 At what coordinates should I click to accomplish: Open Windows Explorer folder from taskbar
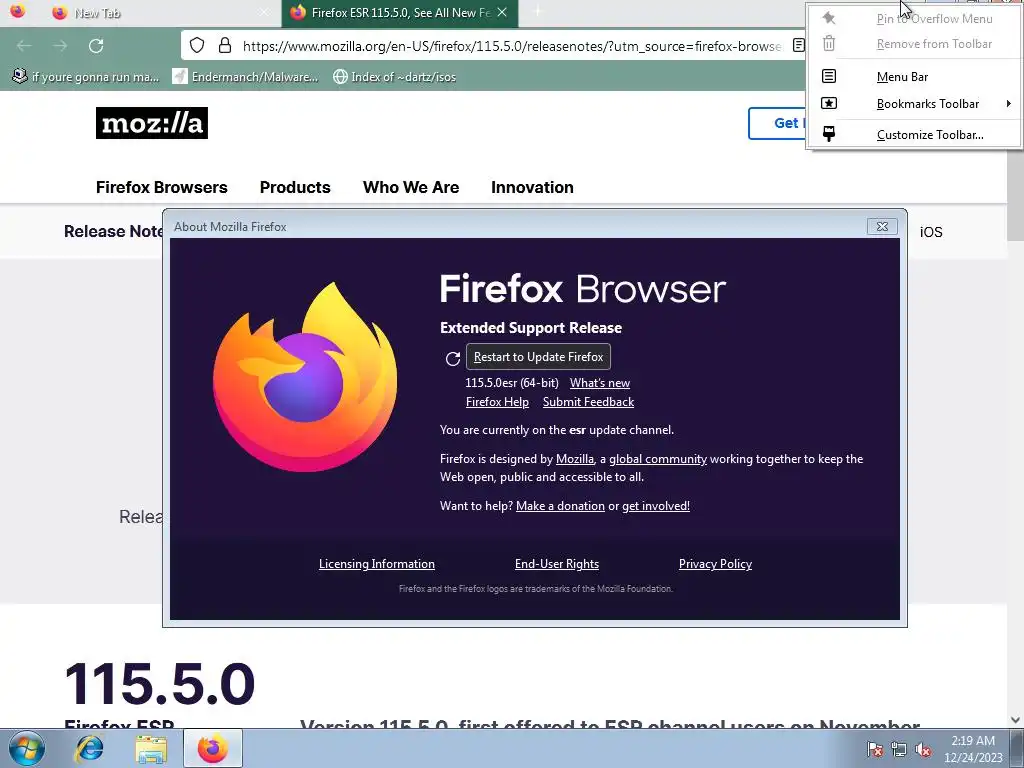(x=151, y=748)
